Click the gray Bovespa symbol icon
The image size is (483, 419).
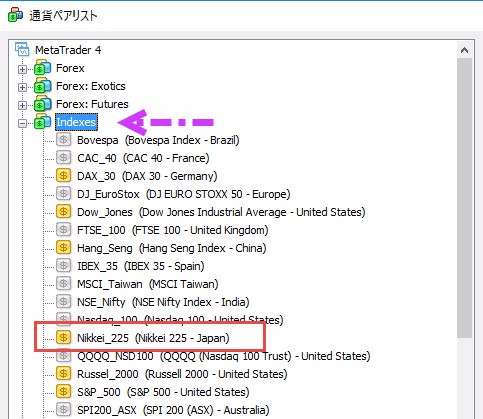pos(63,140)
